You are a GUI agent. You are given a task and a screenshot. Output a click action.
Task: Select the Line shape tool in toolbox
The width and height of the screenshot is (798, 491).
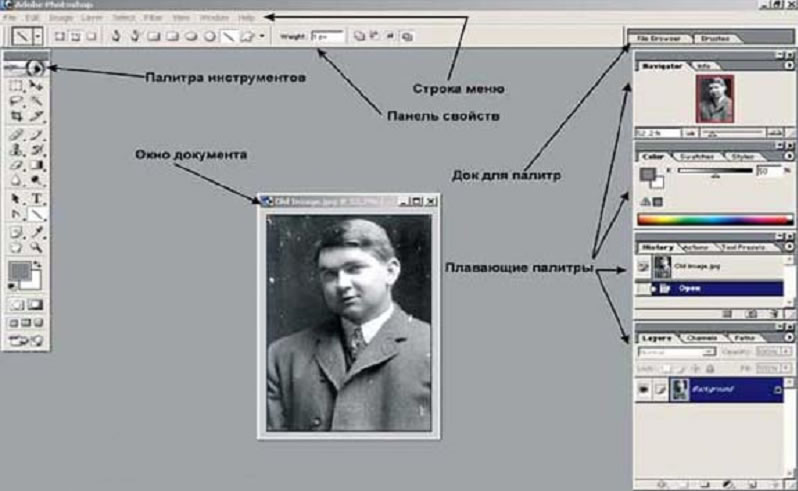(x=36, y=214)
